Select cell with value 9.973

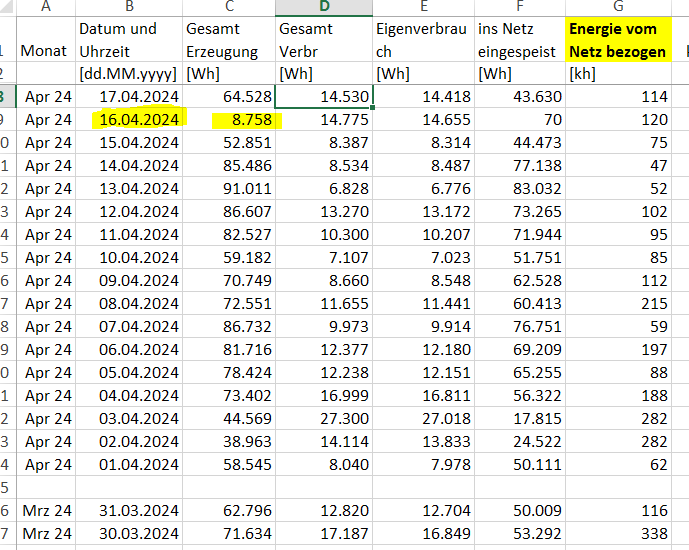pyautogui.click(x=324, y=326)
